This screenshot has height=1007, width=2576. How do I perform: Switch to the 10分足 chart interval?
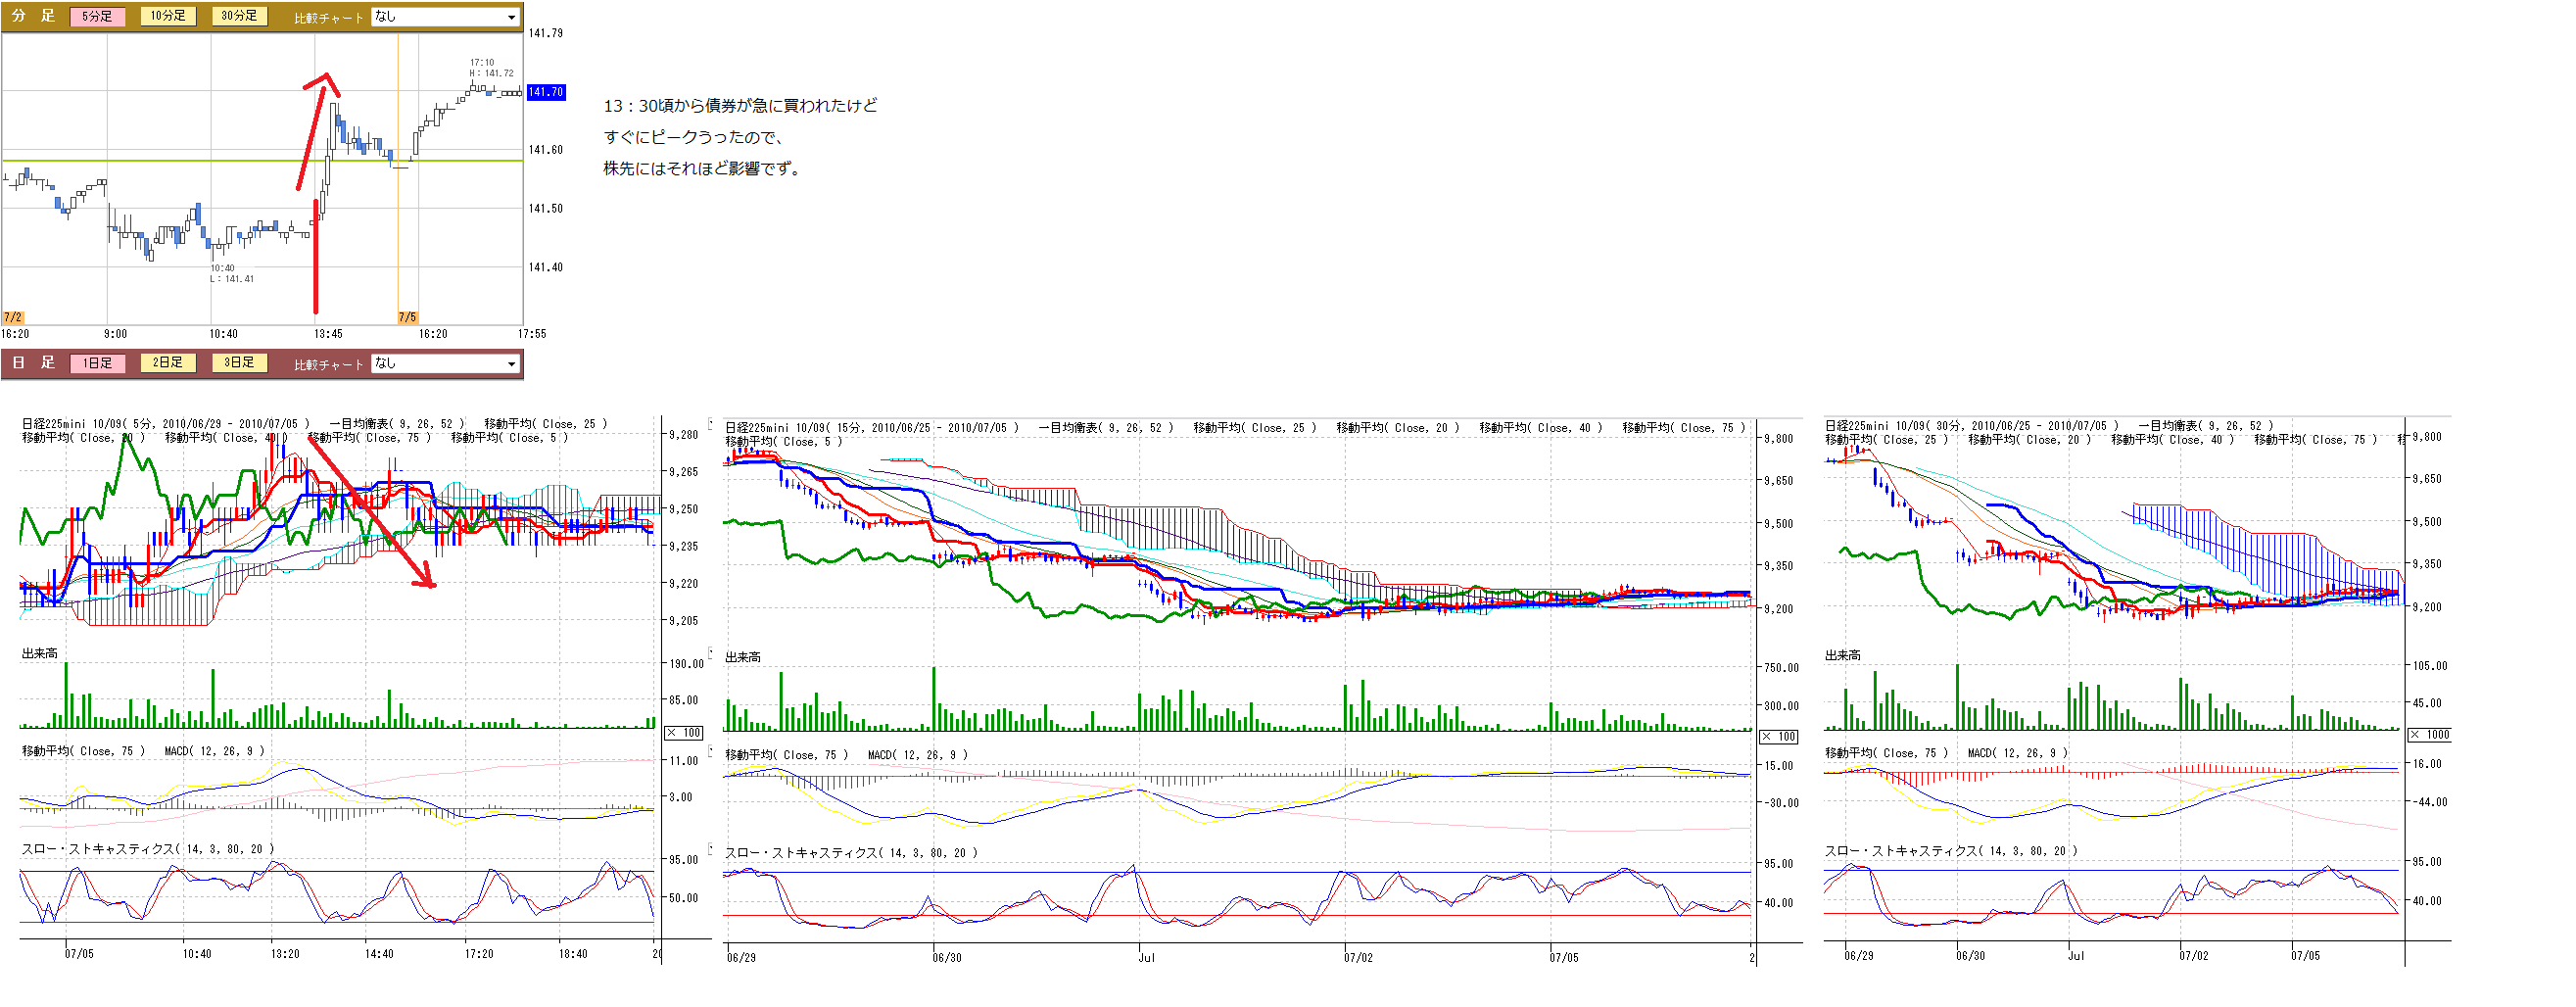click(168, 16)
